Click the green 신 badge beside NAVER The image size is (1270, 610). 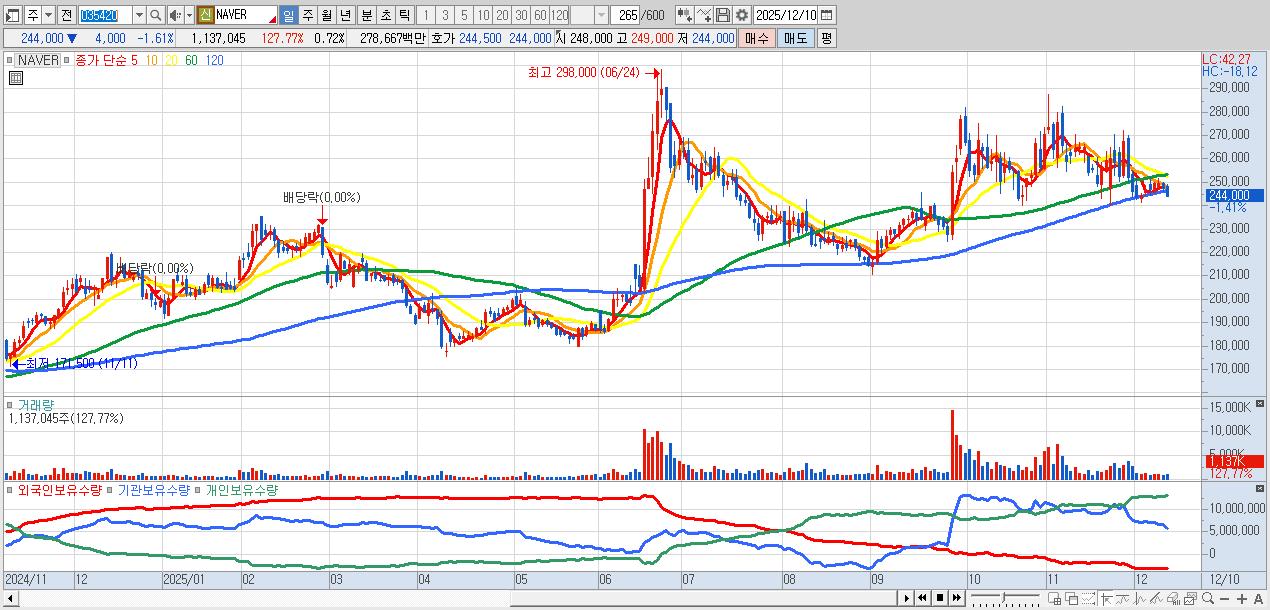tap(205, 15)
